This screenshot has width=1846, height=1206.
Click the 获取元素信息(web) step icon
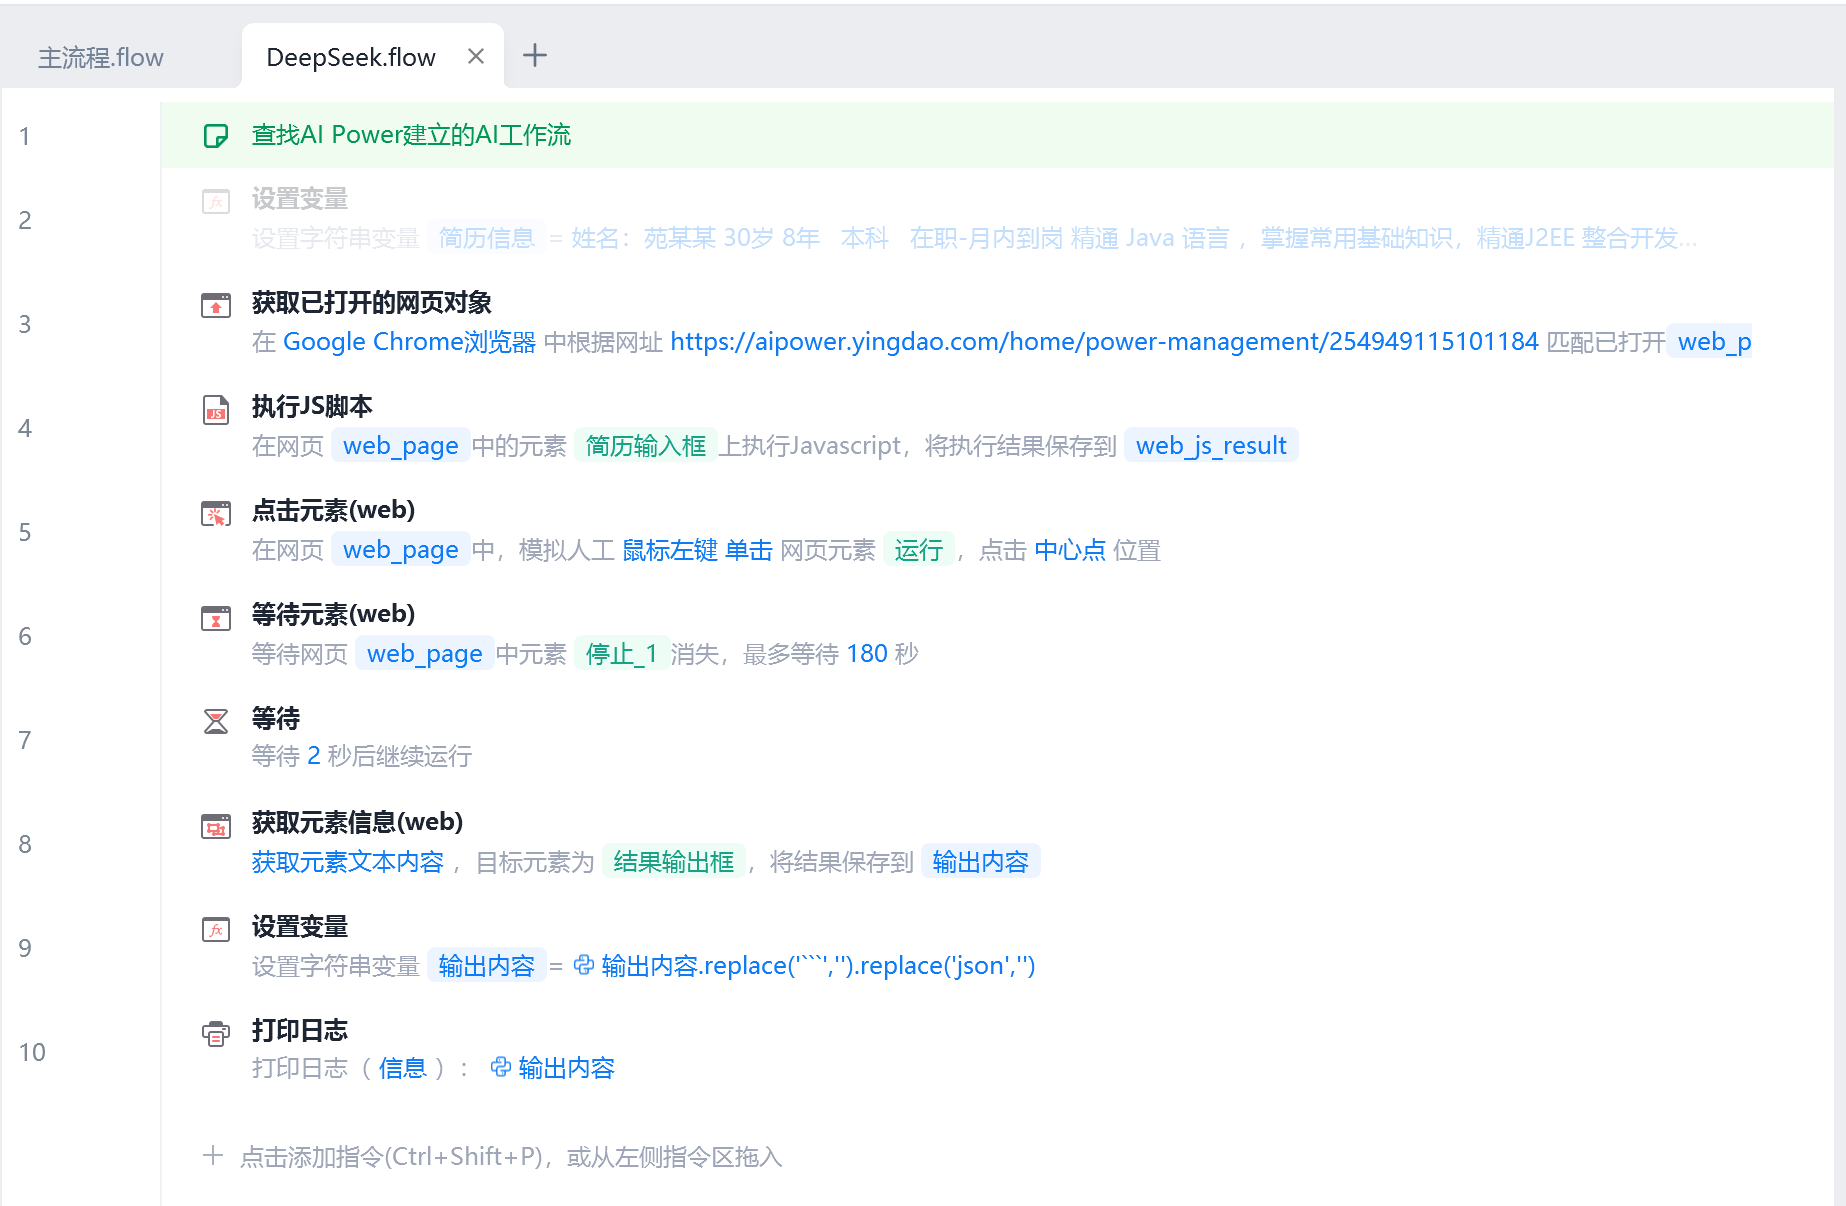pyautogui.click(x=216, y=825)
